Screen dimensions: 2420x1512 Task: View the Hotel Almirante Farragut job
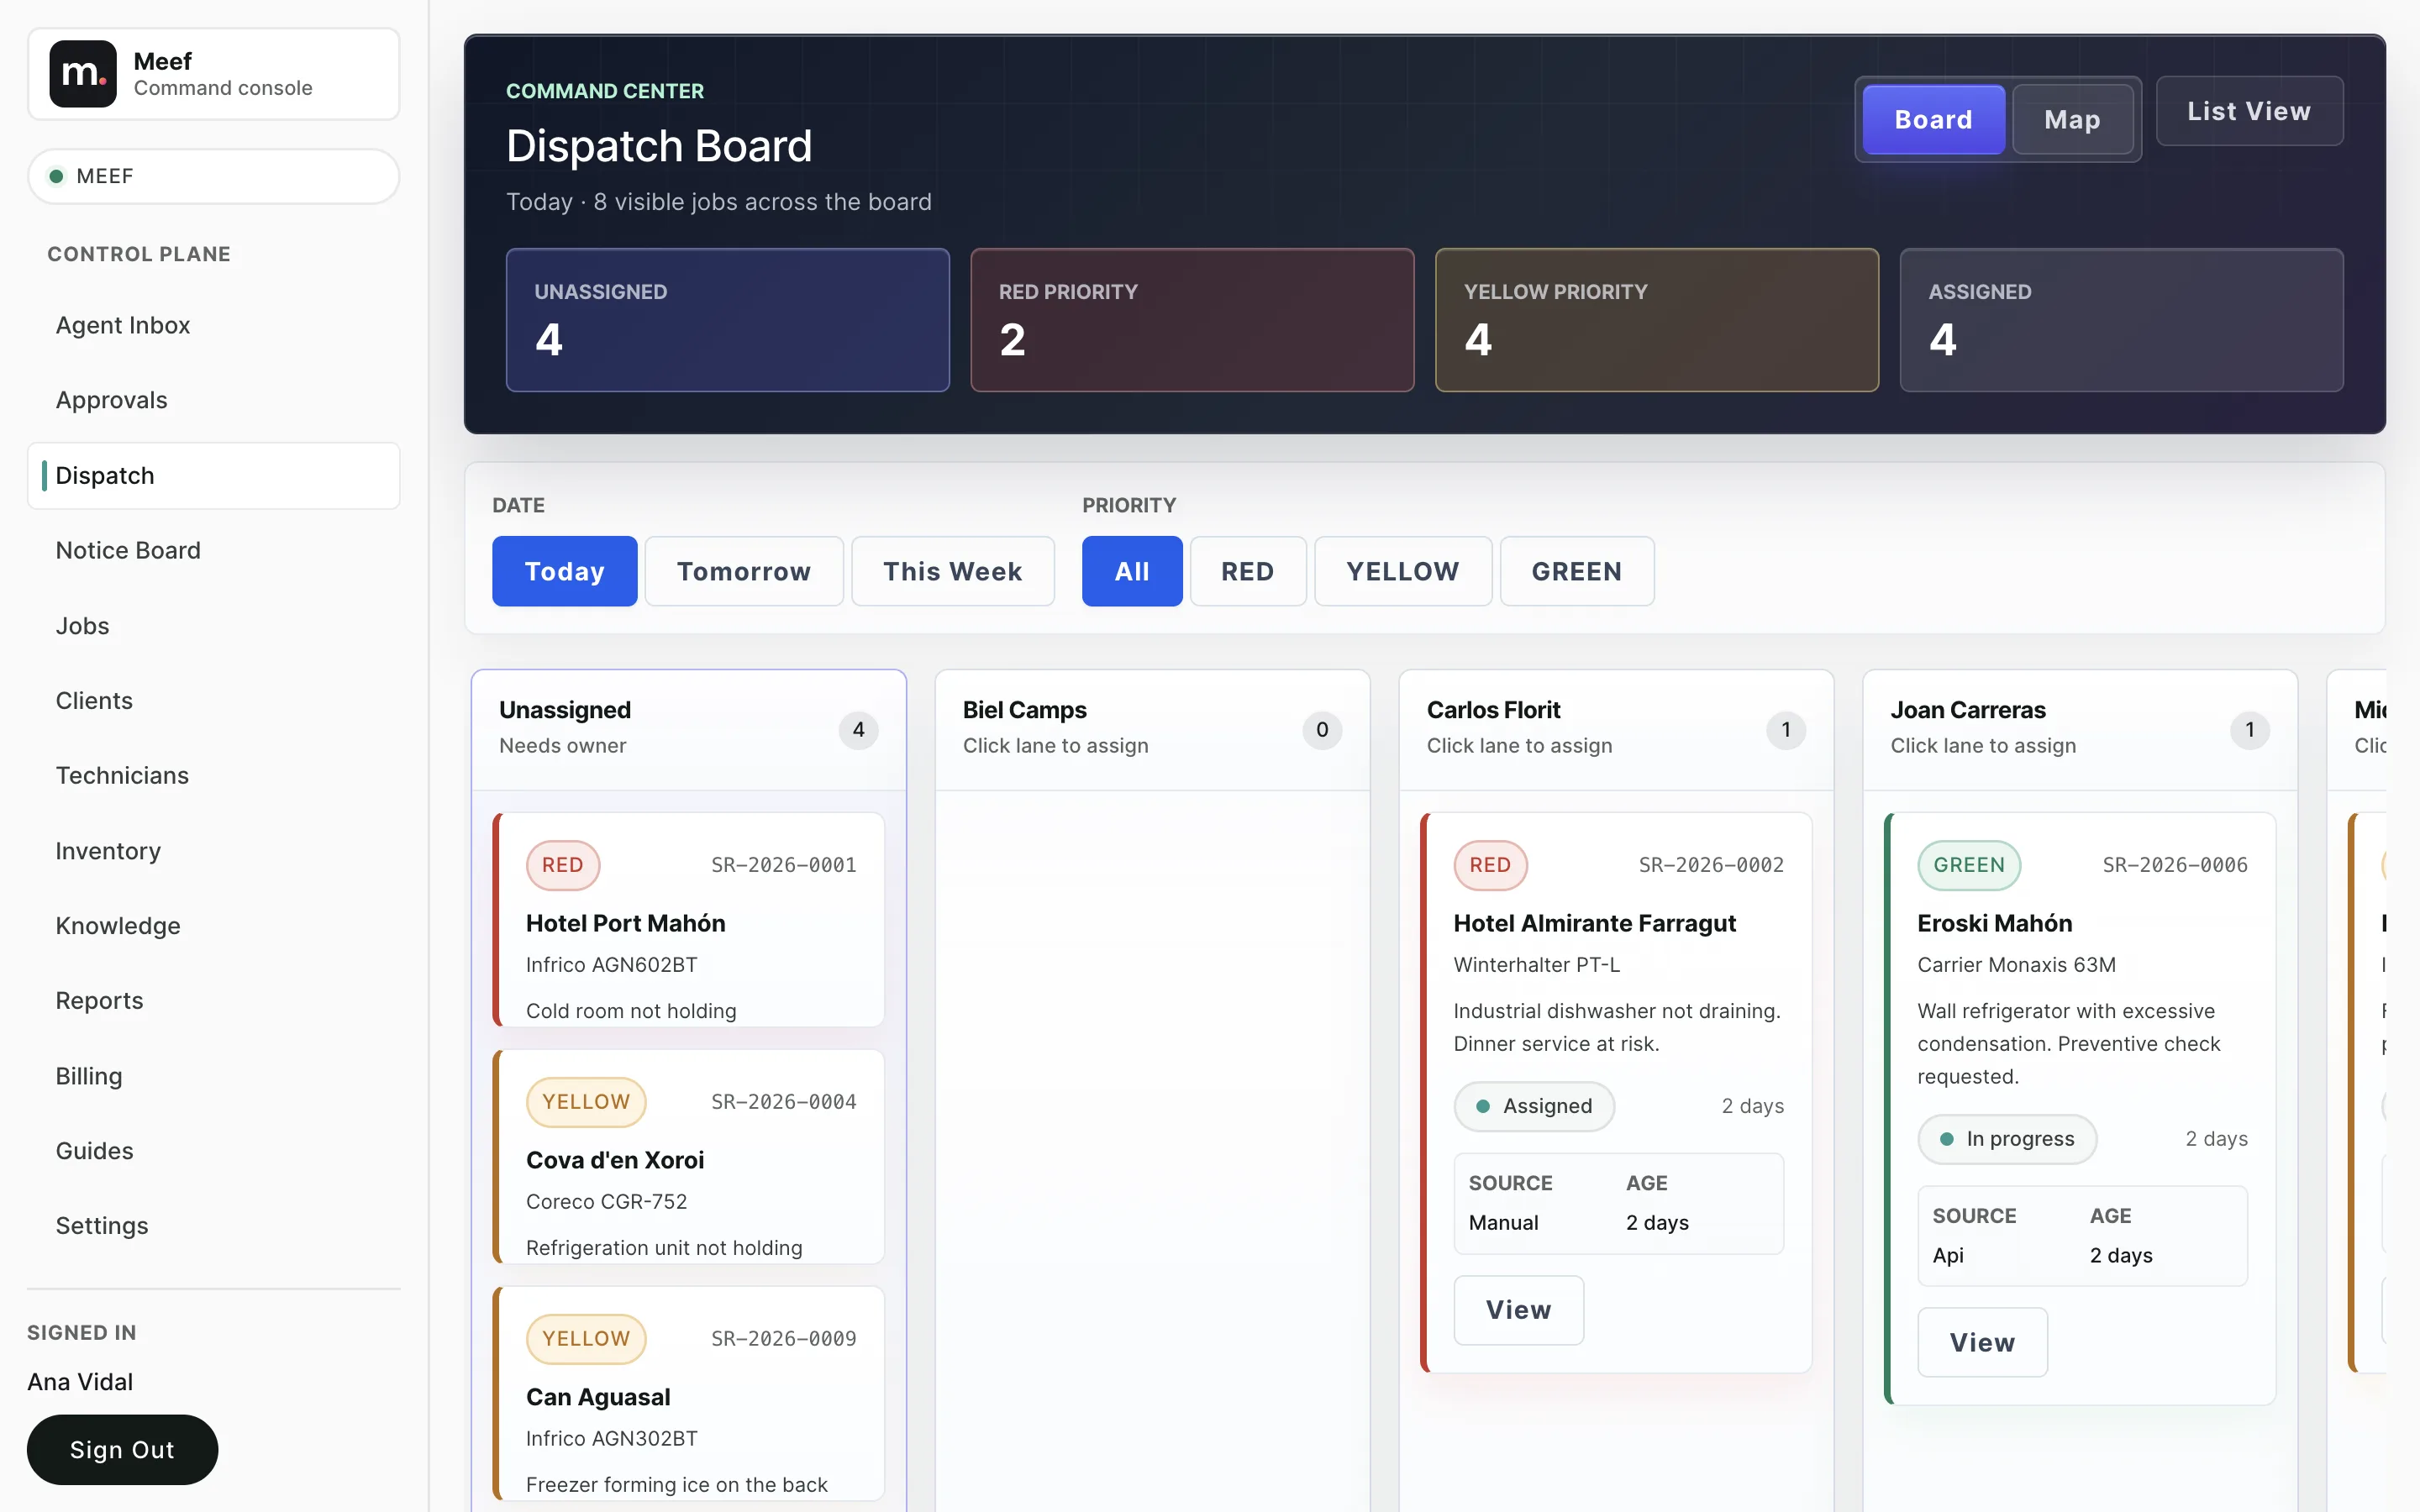coord(1518,1310)
